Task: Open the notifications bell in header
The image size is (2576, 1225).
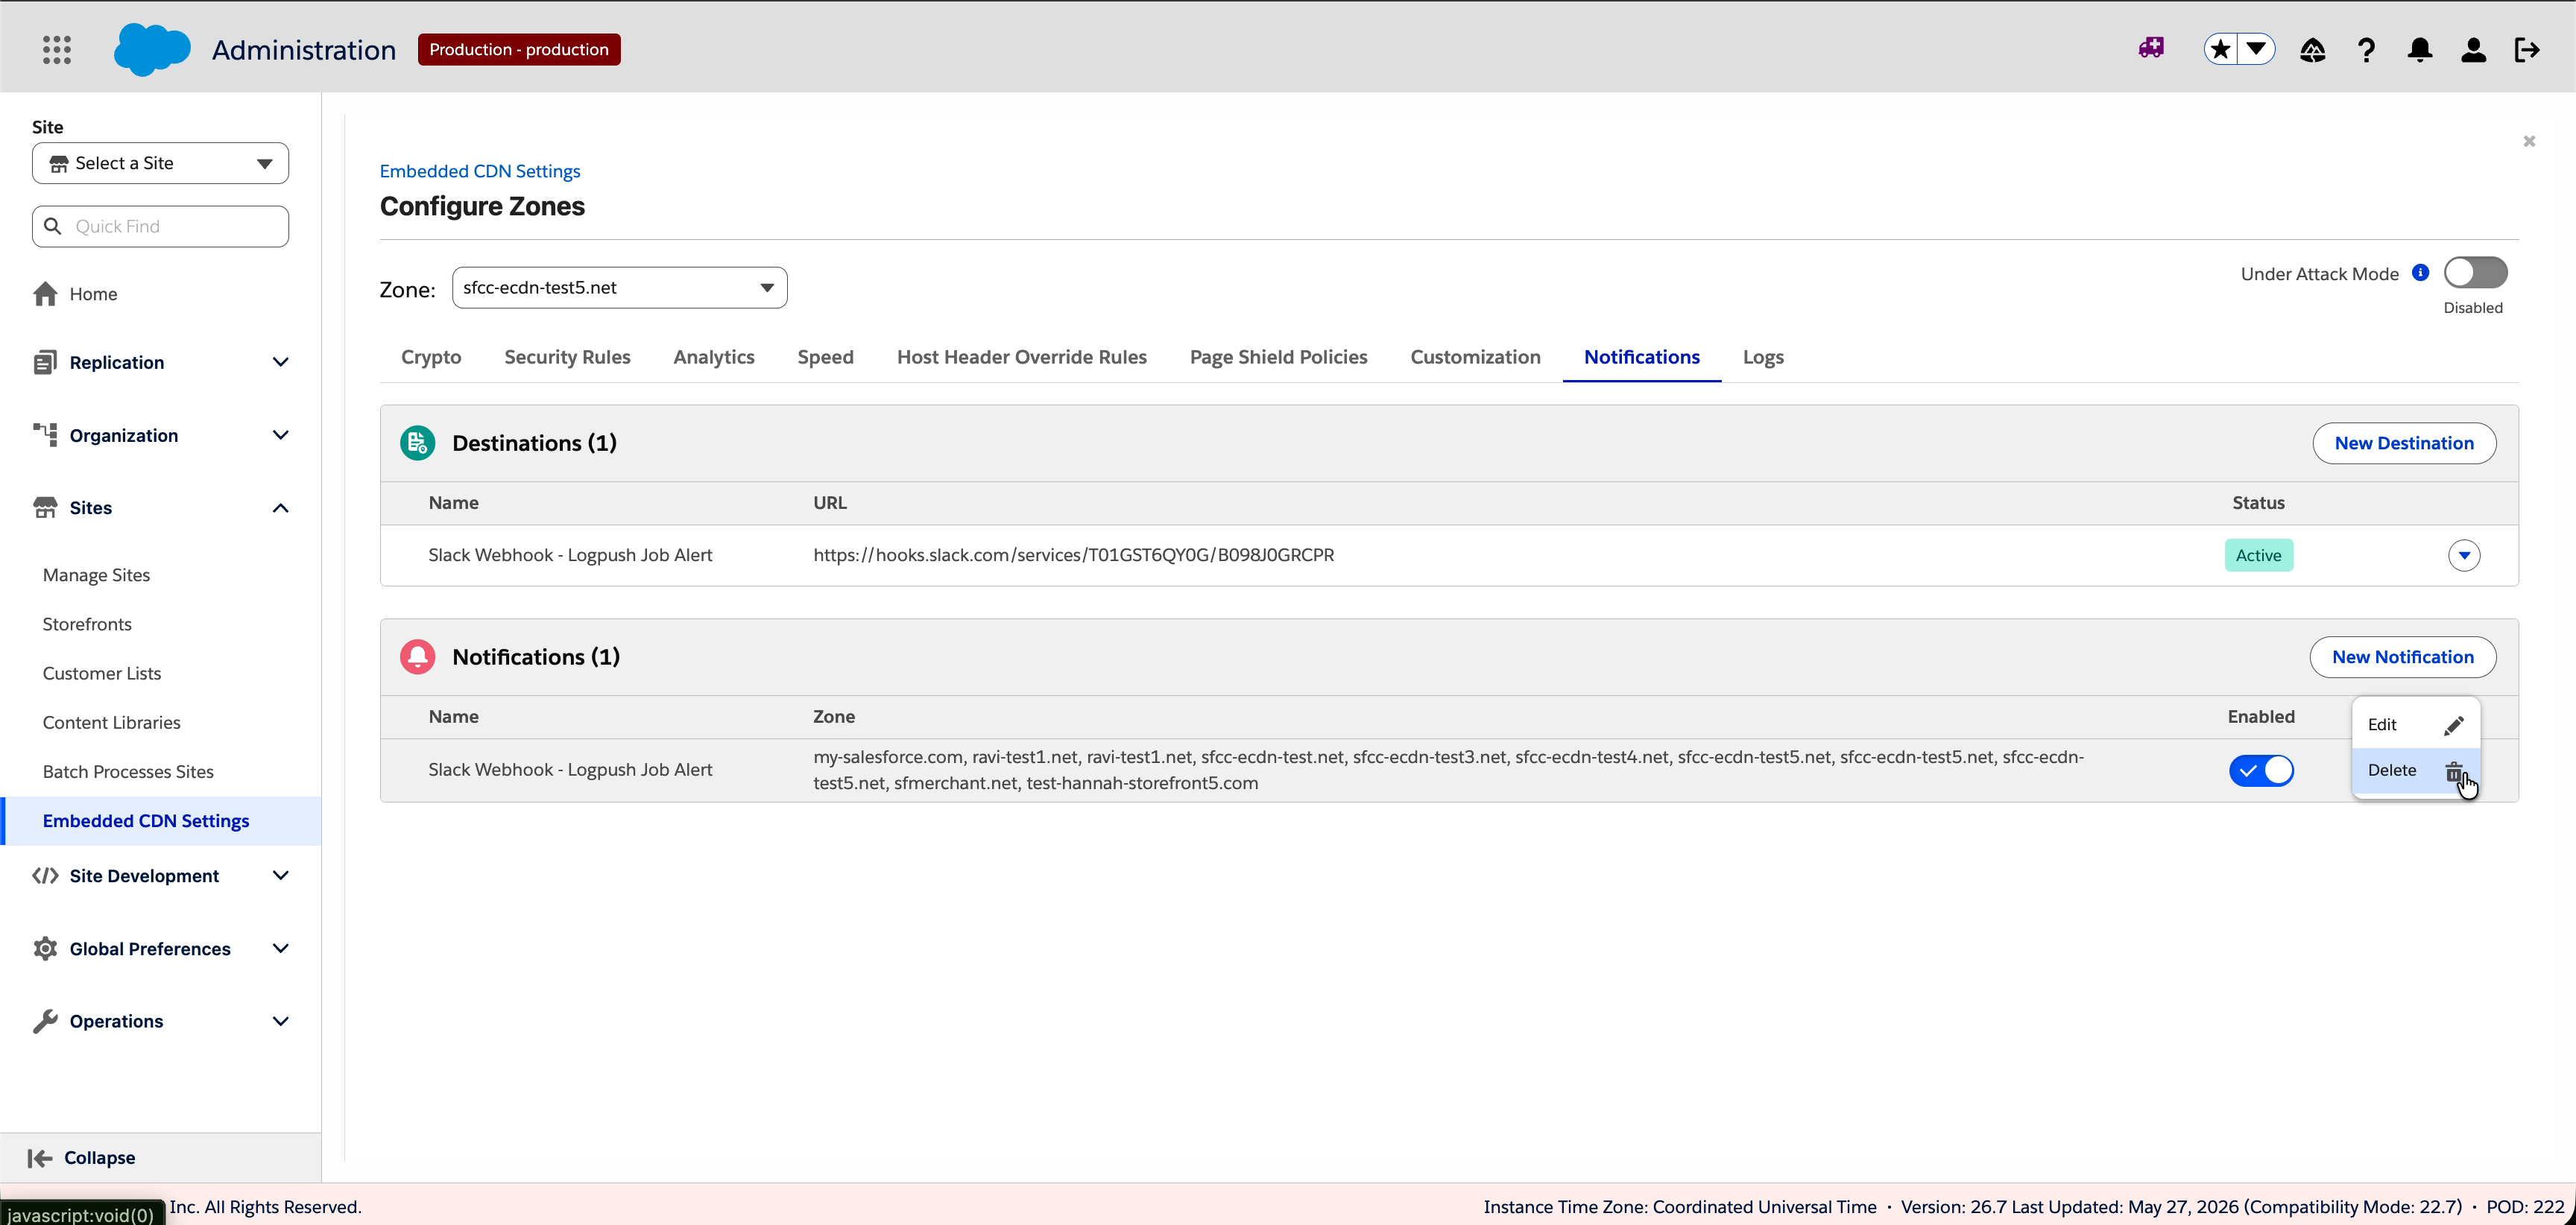Action: click(x=2419, y=50)
